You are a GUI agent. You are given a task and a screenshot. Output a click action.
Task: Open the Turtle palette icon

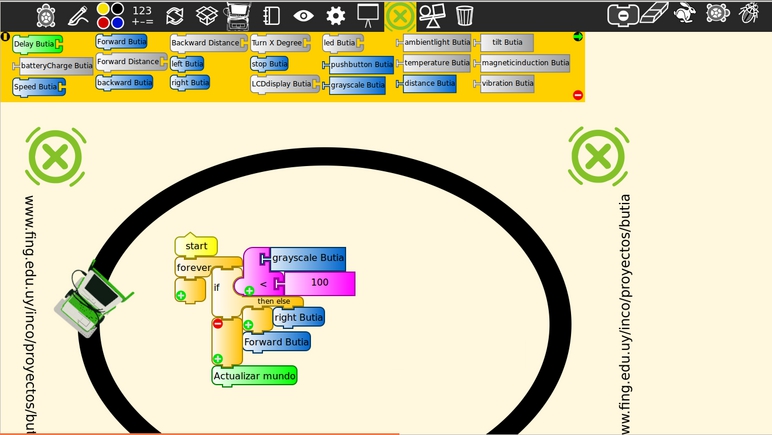coord(46,16)
